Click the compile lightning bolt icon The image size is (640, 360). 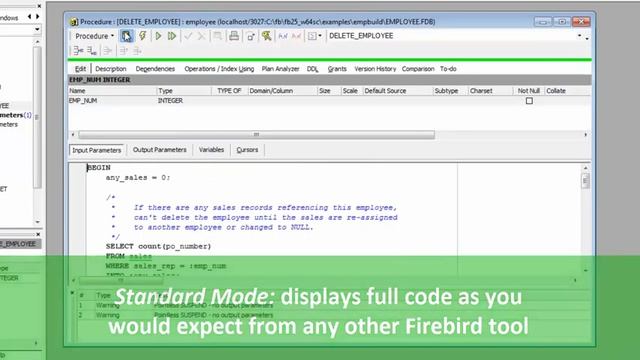[142, 36]
